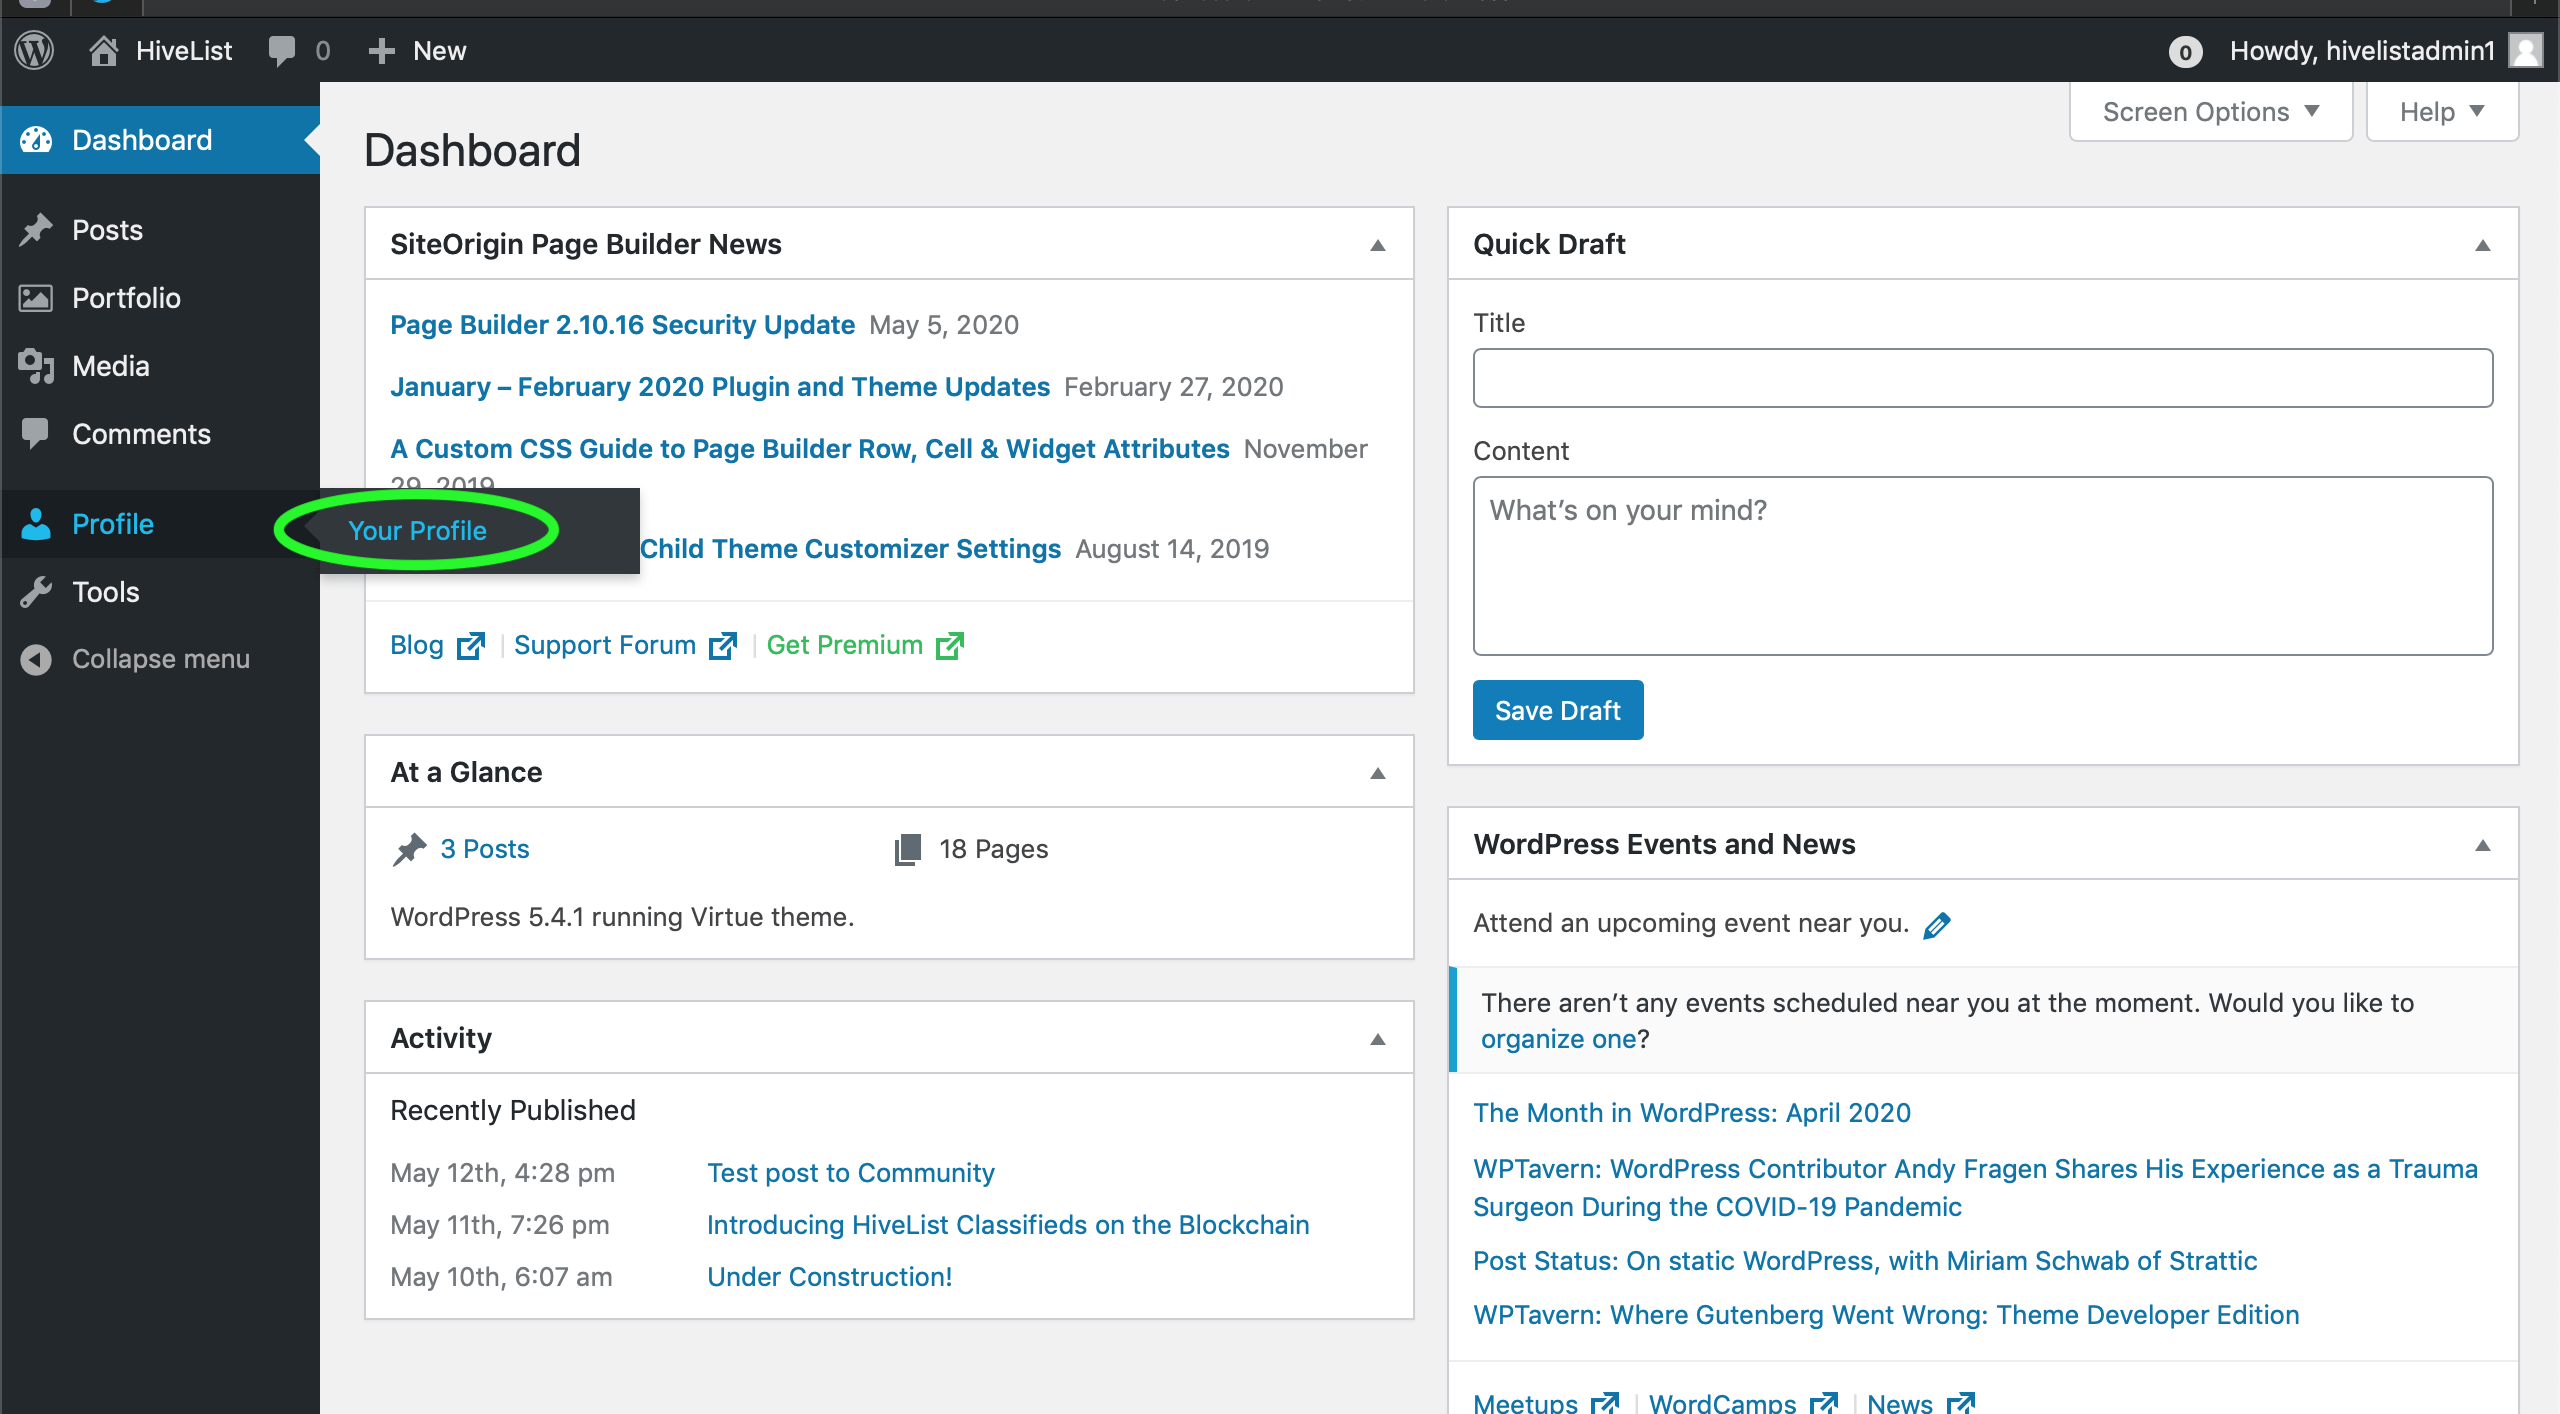Click the external link icon beside Blog
2560x1414 pixels.
[470, 646]
